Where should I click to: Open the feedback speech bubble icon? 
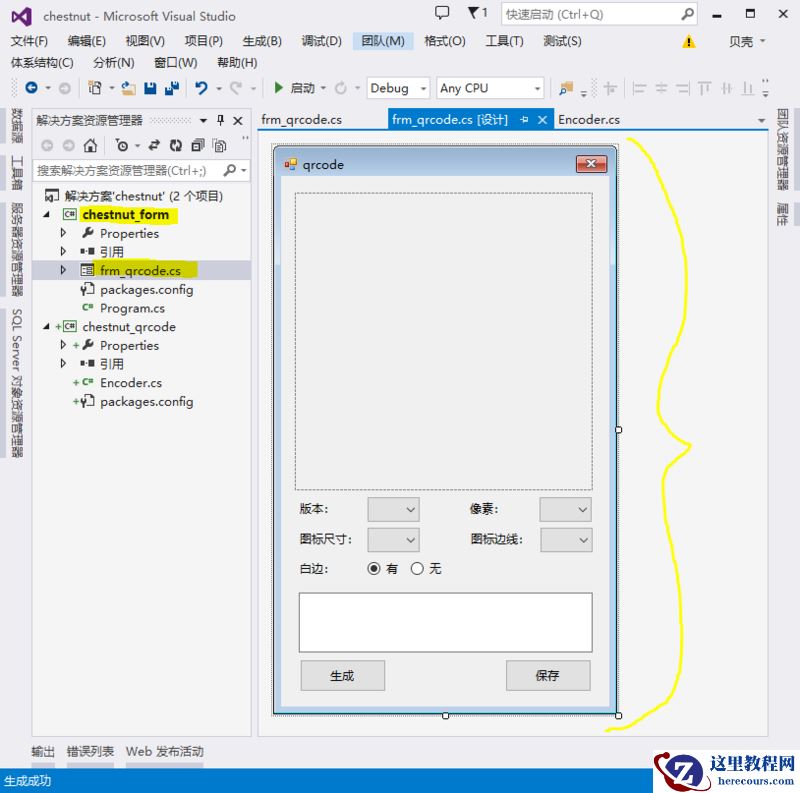442,13
